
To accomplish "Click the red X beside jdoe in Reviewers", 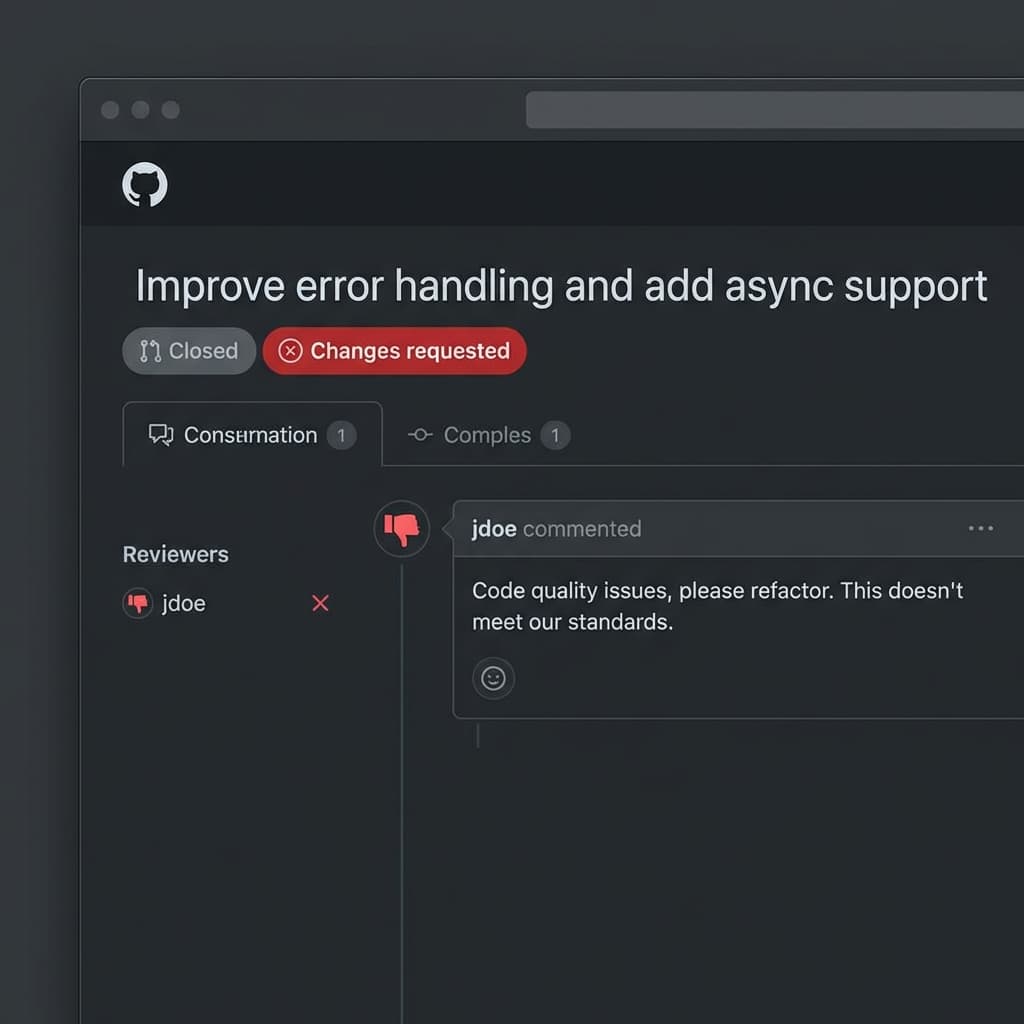I will click(x=320, y=603).
